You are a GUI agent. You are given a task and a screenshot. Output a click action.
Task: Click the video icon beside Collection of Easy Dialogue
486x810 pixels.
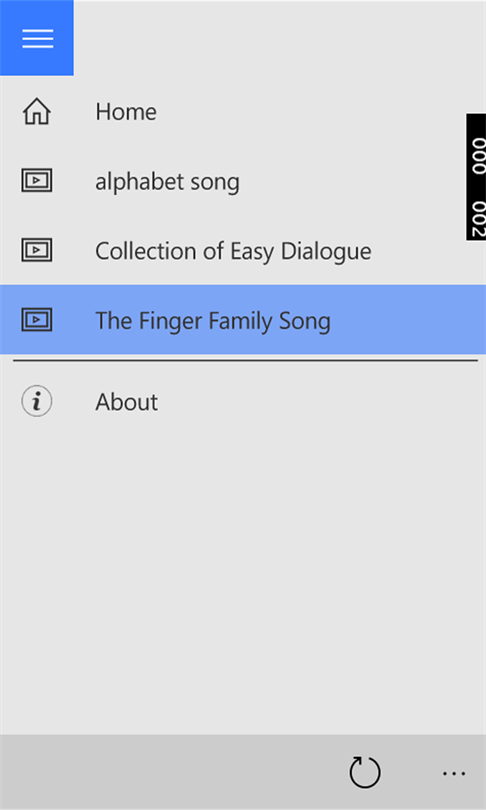coord(37,251)
